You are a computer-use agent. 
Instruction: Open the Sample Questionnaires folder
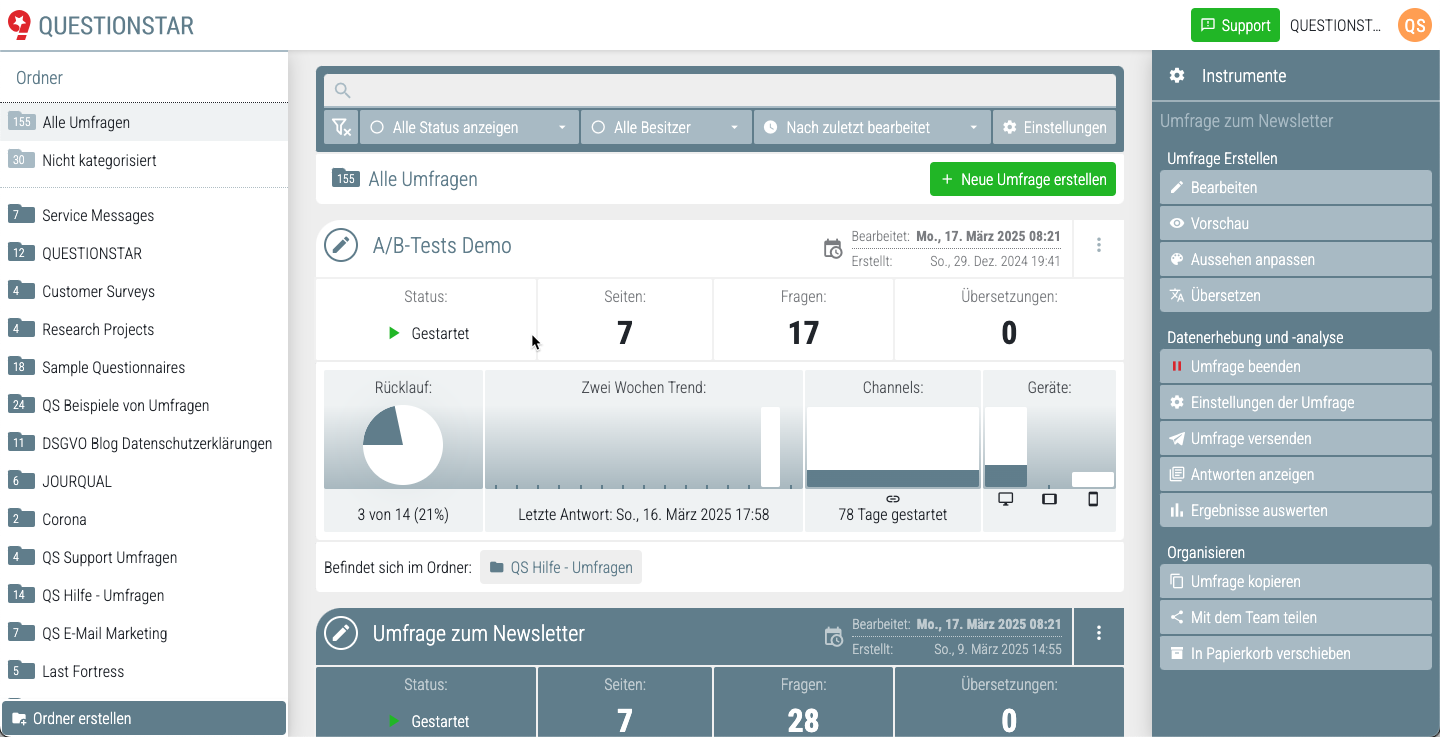144,367
